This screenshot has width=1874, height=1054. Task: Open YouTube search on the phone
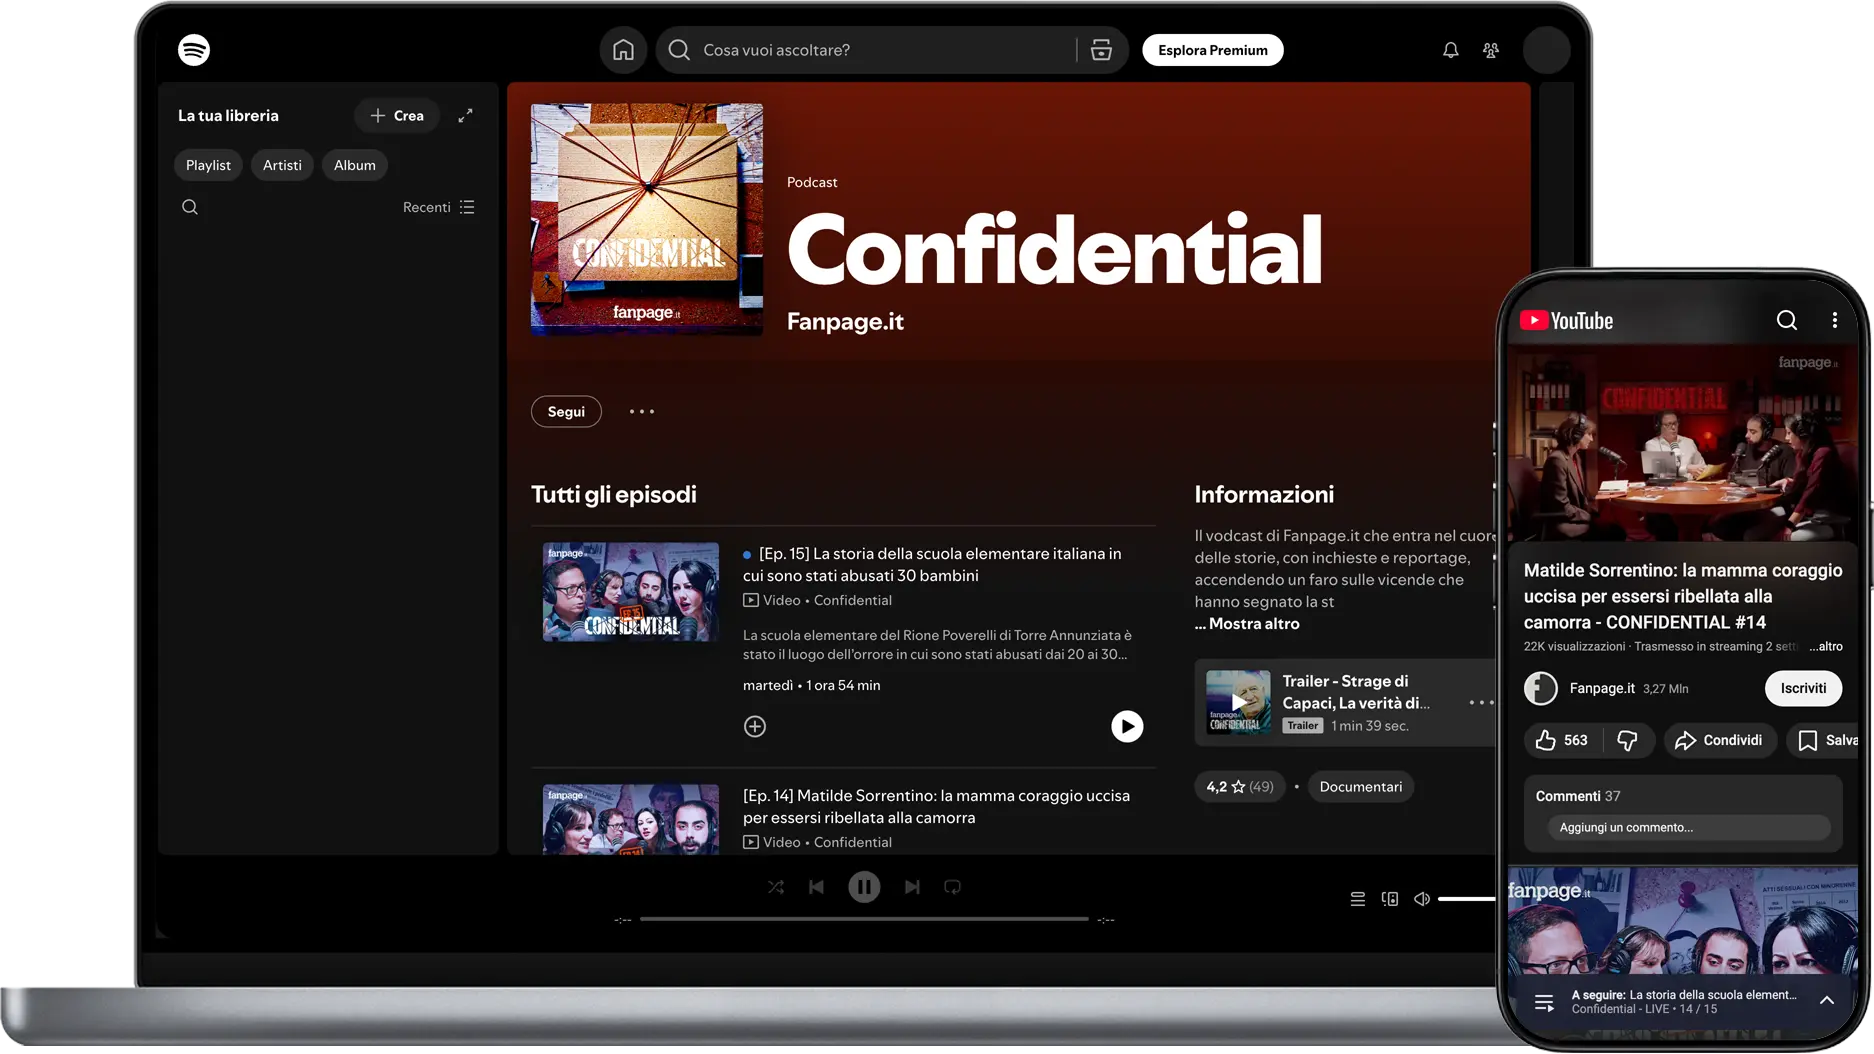tap(1786, 320)
